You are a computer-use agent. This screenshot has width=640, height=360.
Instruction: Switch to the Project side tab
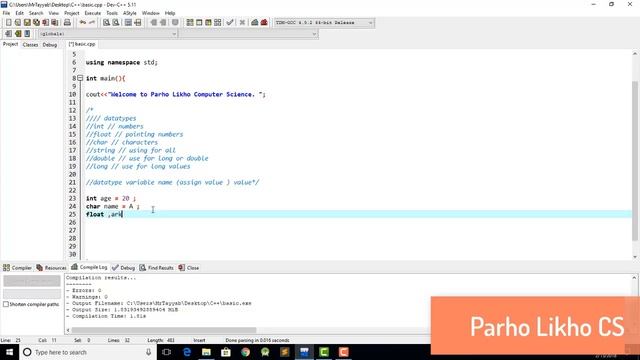10,44
